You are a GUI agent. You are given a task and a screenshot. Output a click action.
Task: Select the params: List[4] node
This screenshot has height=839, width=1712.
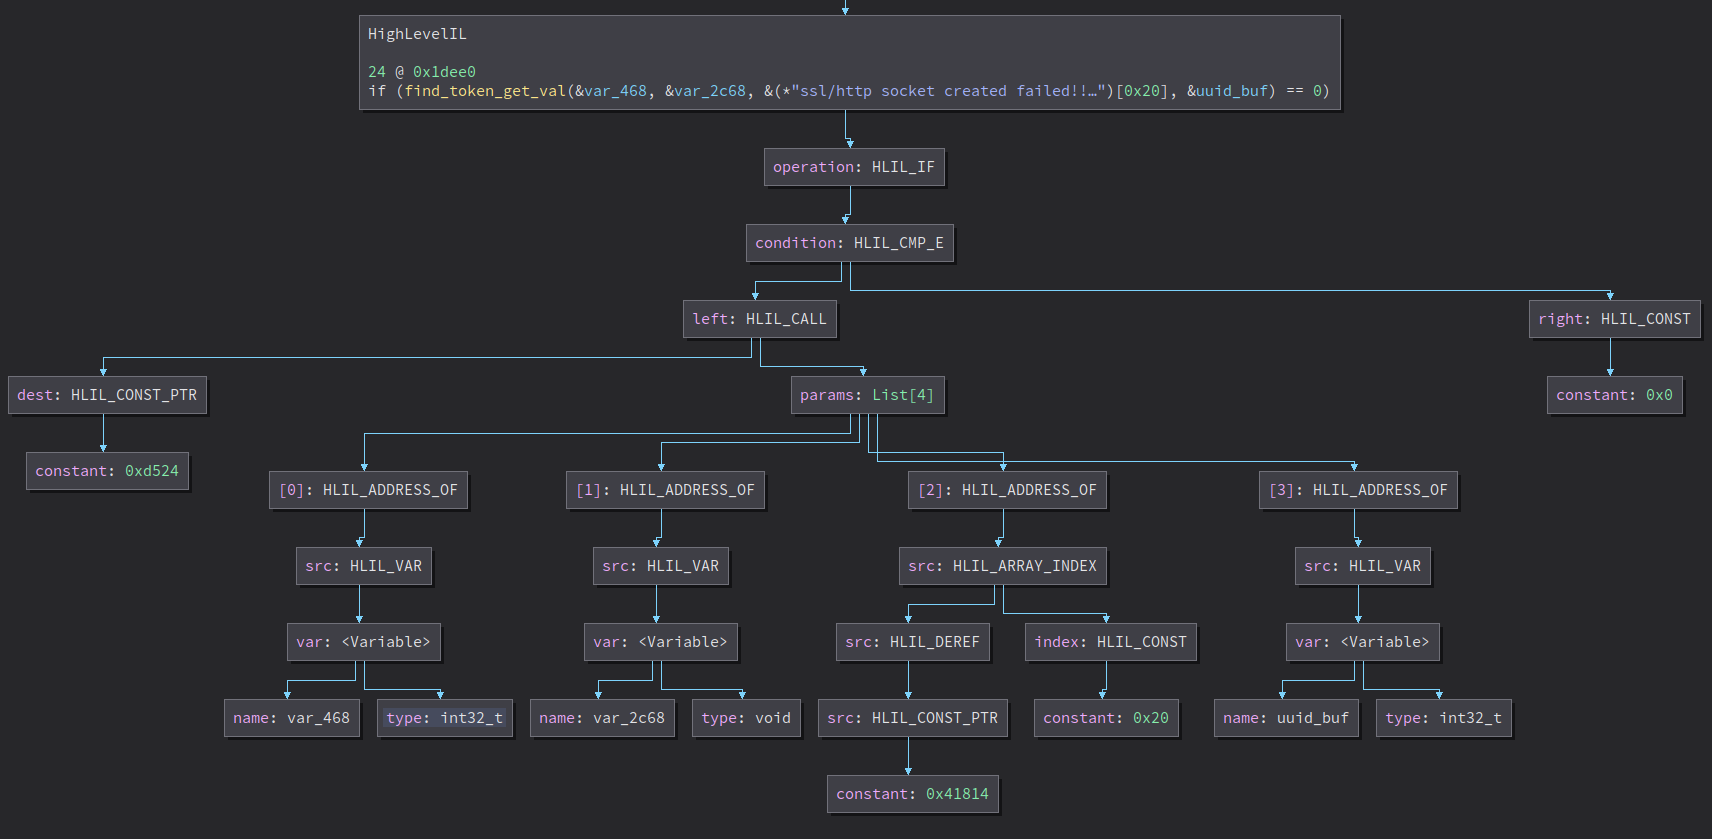(866, 395)
